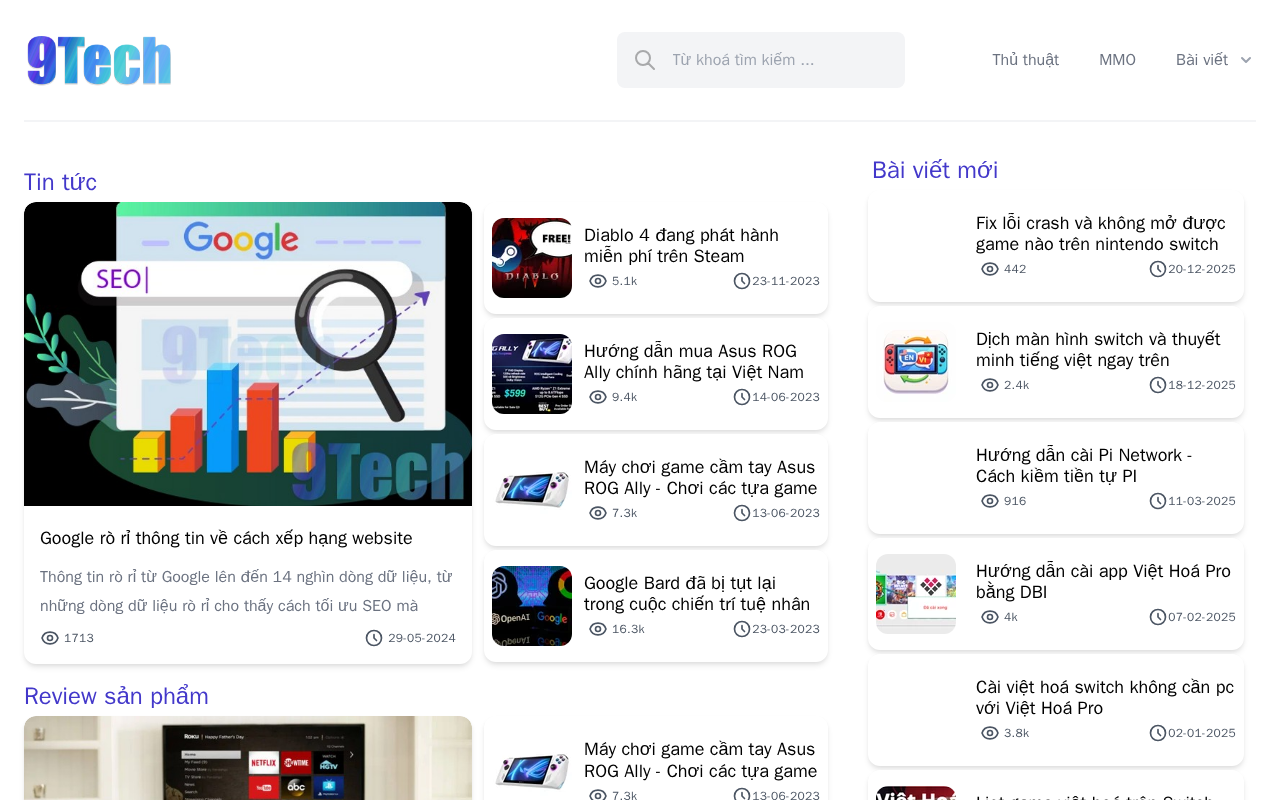Click the magnifier icon in the search box
1280x800 pixels.
[645, 60]
